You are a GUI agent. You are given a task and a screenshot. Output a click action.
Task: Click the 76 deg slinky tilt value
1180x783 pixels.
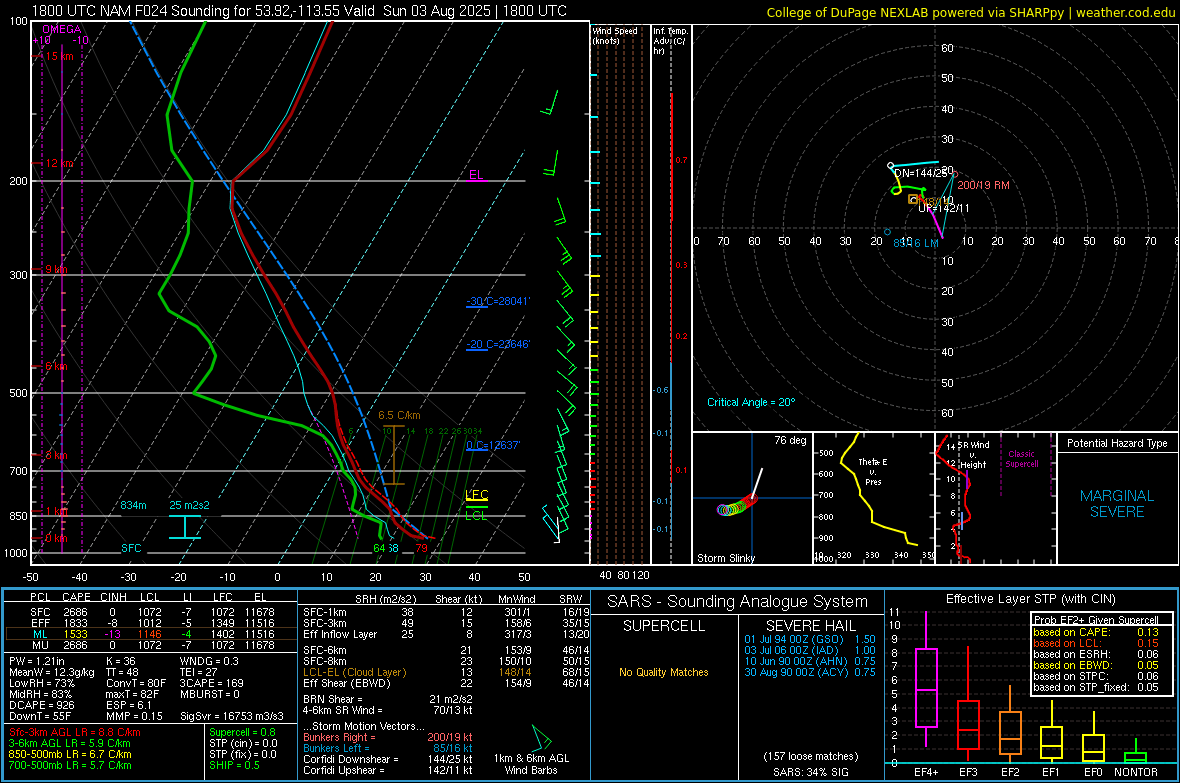(x=790, y=440)
